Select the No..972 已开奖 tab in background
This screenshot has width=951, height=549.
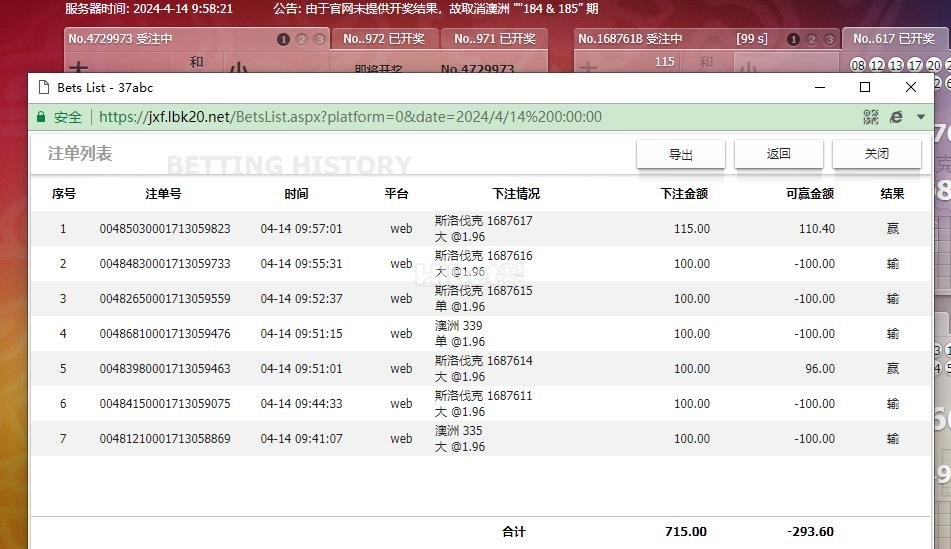(x=384, y=39)
